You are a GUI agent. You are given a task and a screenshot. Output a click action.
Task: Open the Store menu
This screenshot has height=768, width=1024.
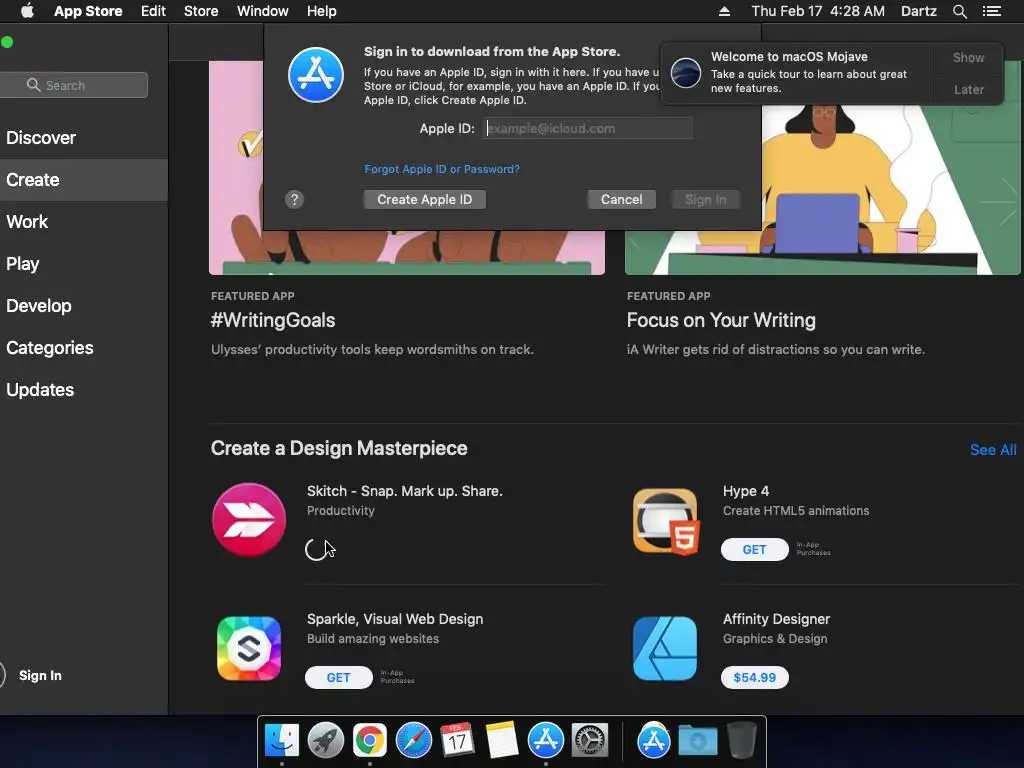201,11
